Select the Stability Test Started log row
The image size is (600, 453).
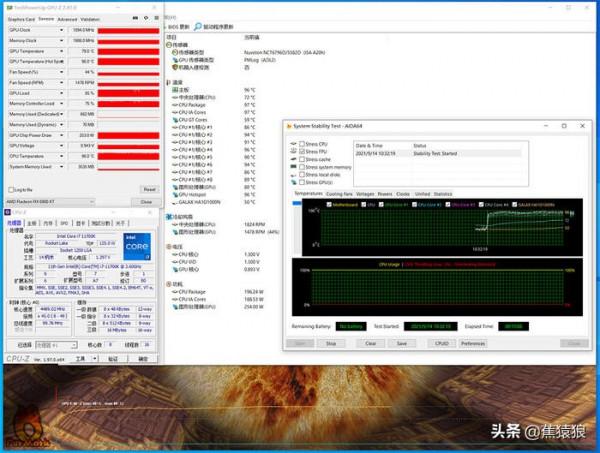(x=438, y=153)
